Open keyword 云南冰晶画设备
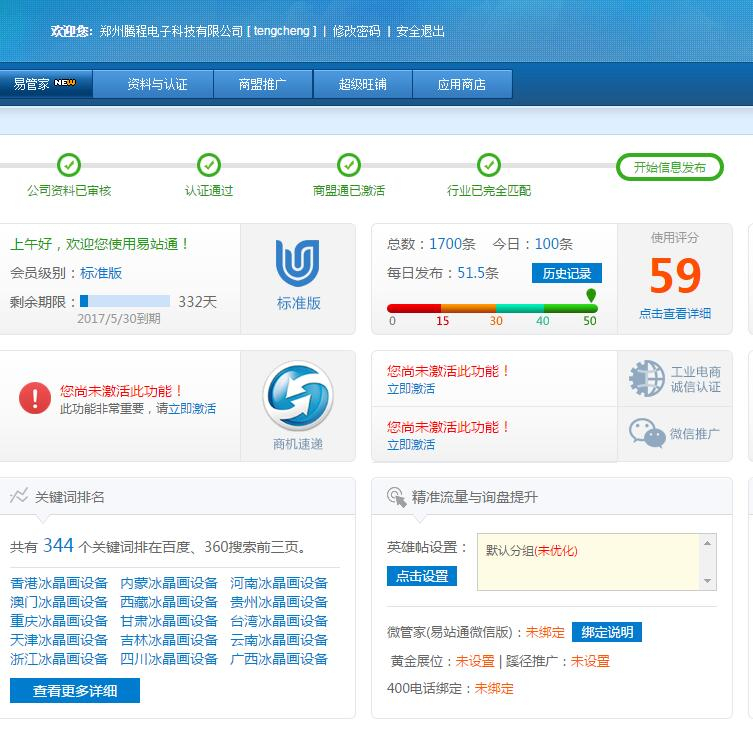The height and width of the screenshot is (731, 753). (279, 640)
